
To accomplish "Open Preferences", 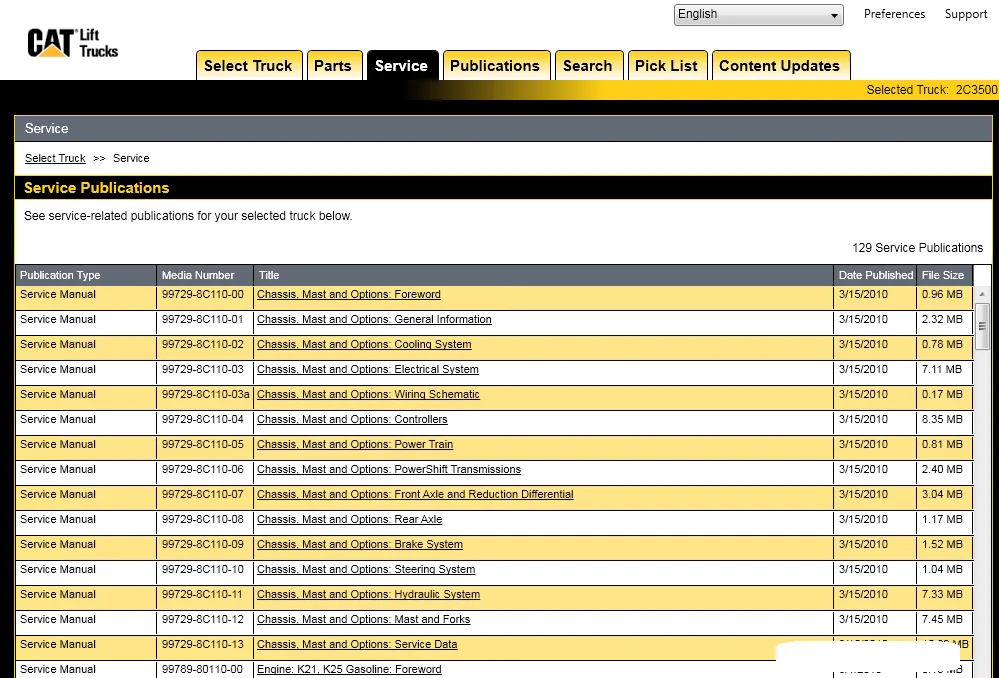I will pyautogui.click(x=894, y=14).
